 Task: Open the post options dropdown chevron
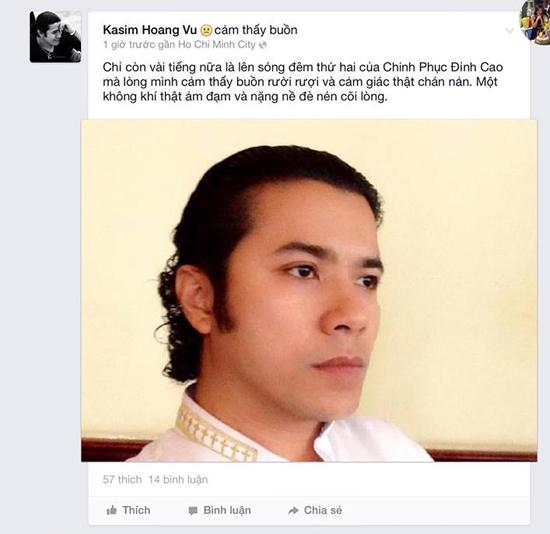pyautogui.click(x=509, y=31)
